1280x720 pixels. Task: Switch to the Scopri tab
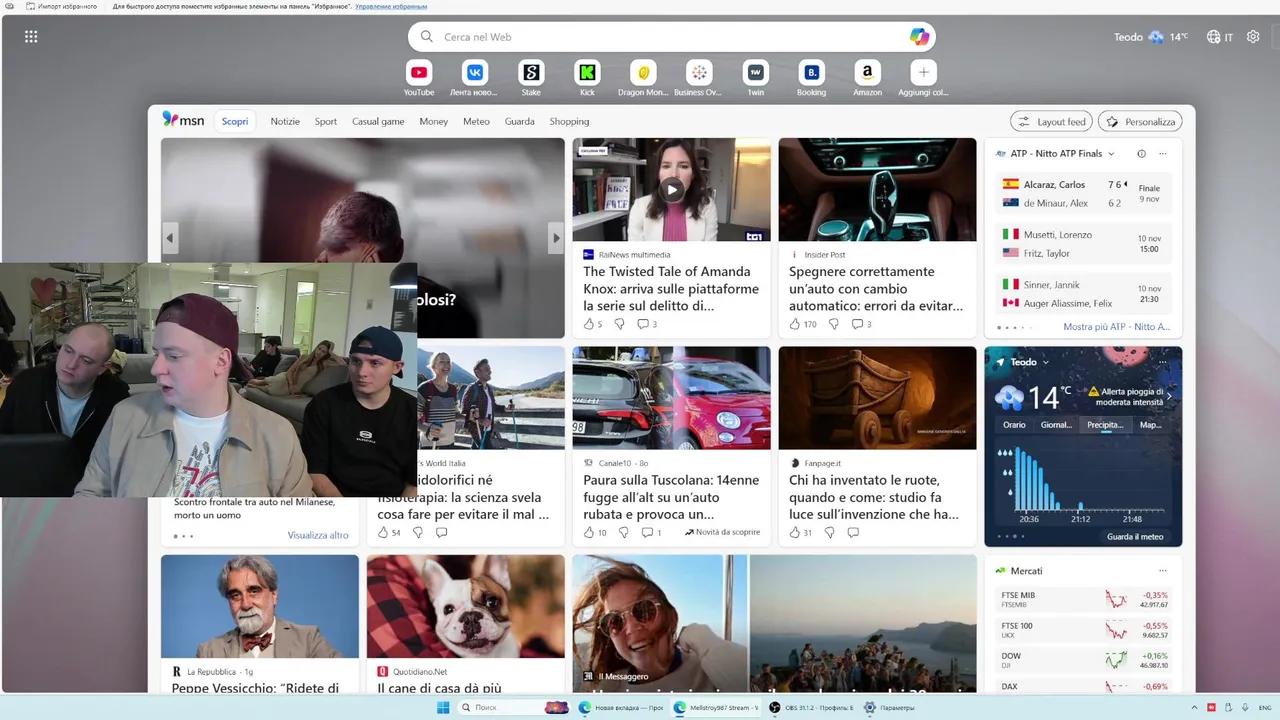[235, 121]
